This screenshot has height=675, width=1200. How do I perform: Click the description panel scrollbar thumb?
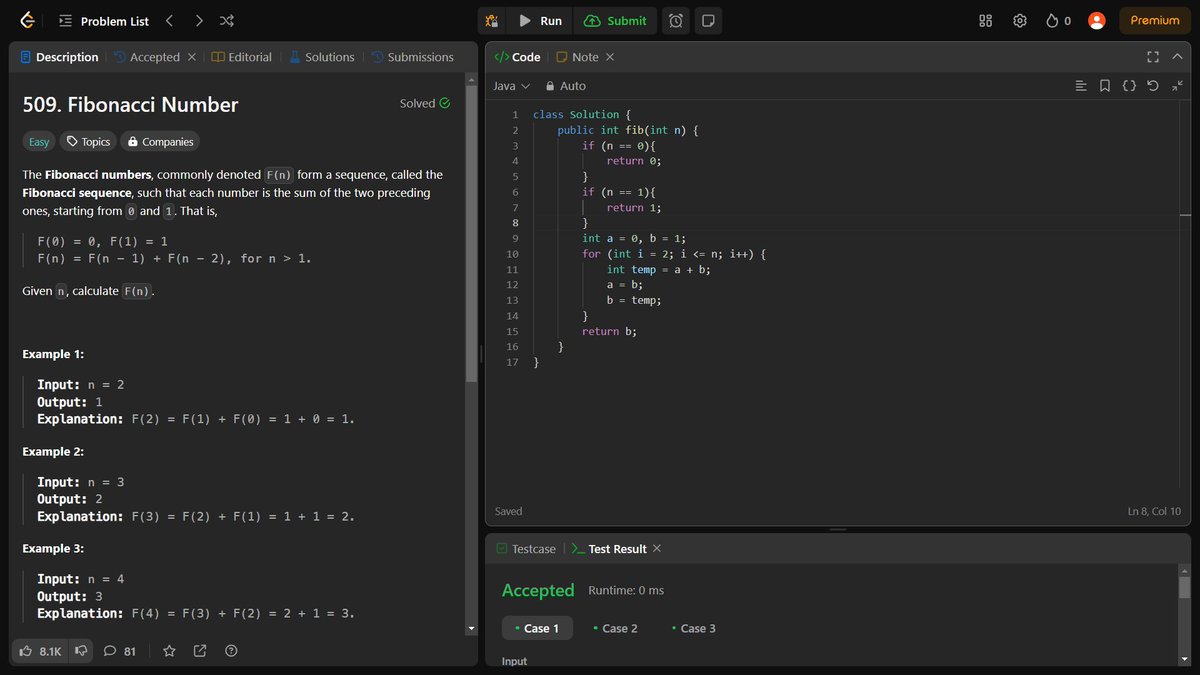click(472, 235)
